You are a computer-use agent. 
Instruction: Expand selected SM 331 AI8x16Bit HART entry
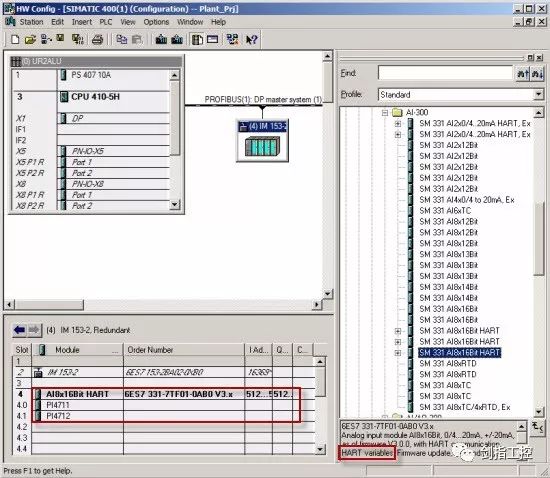398,352
